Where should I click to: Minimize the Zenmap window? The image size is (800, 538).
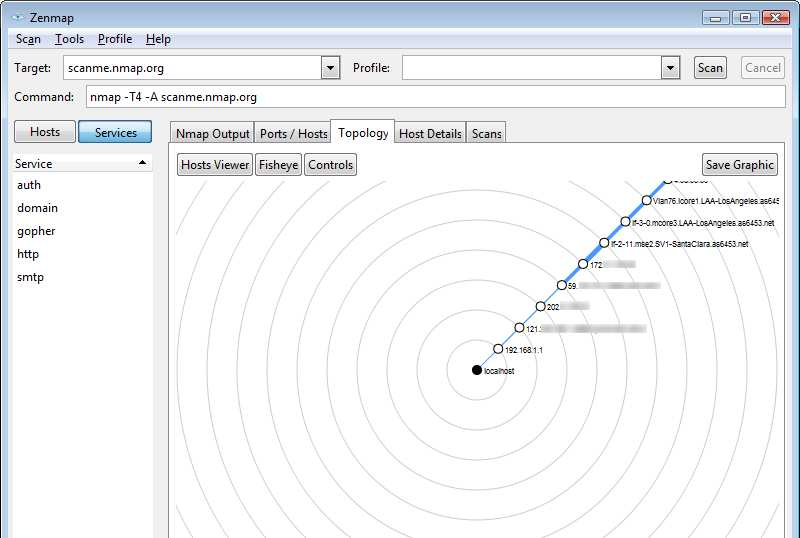pos(715,18)
